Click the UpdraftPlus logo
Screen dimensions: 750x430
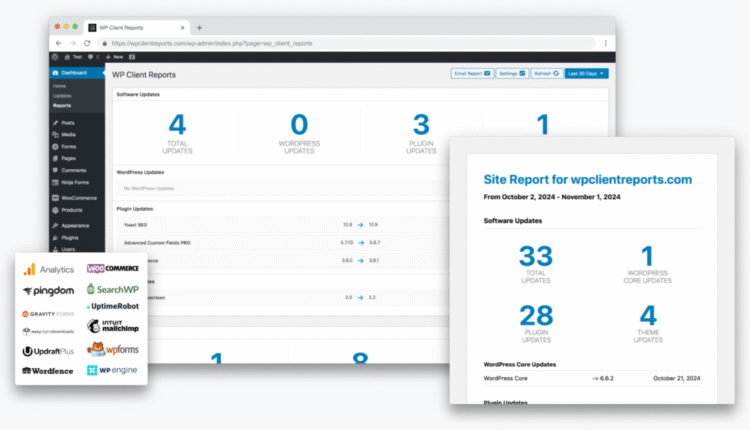tap(48, 352)
